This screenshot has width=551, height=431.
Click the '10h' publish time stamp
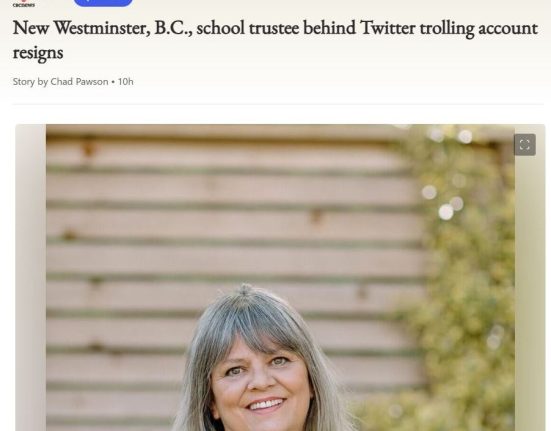(x=125, y=81)
